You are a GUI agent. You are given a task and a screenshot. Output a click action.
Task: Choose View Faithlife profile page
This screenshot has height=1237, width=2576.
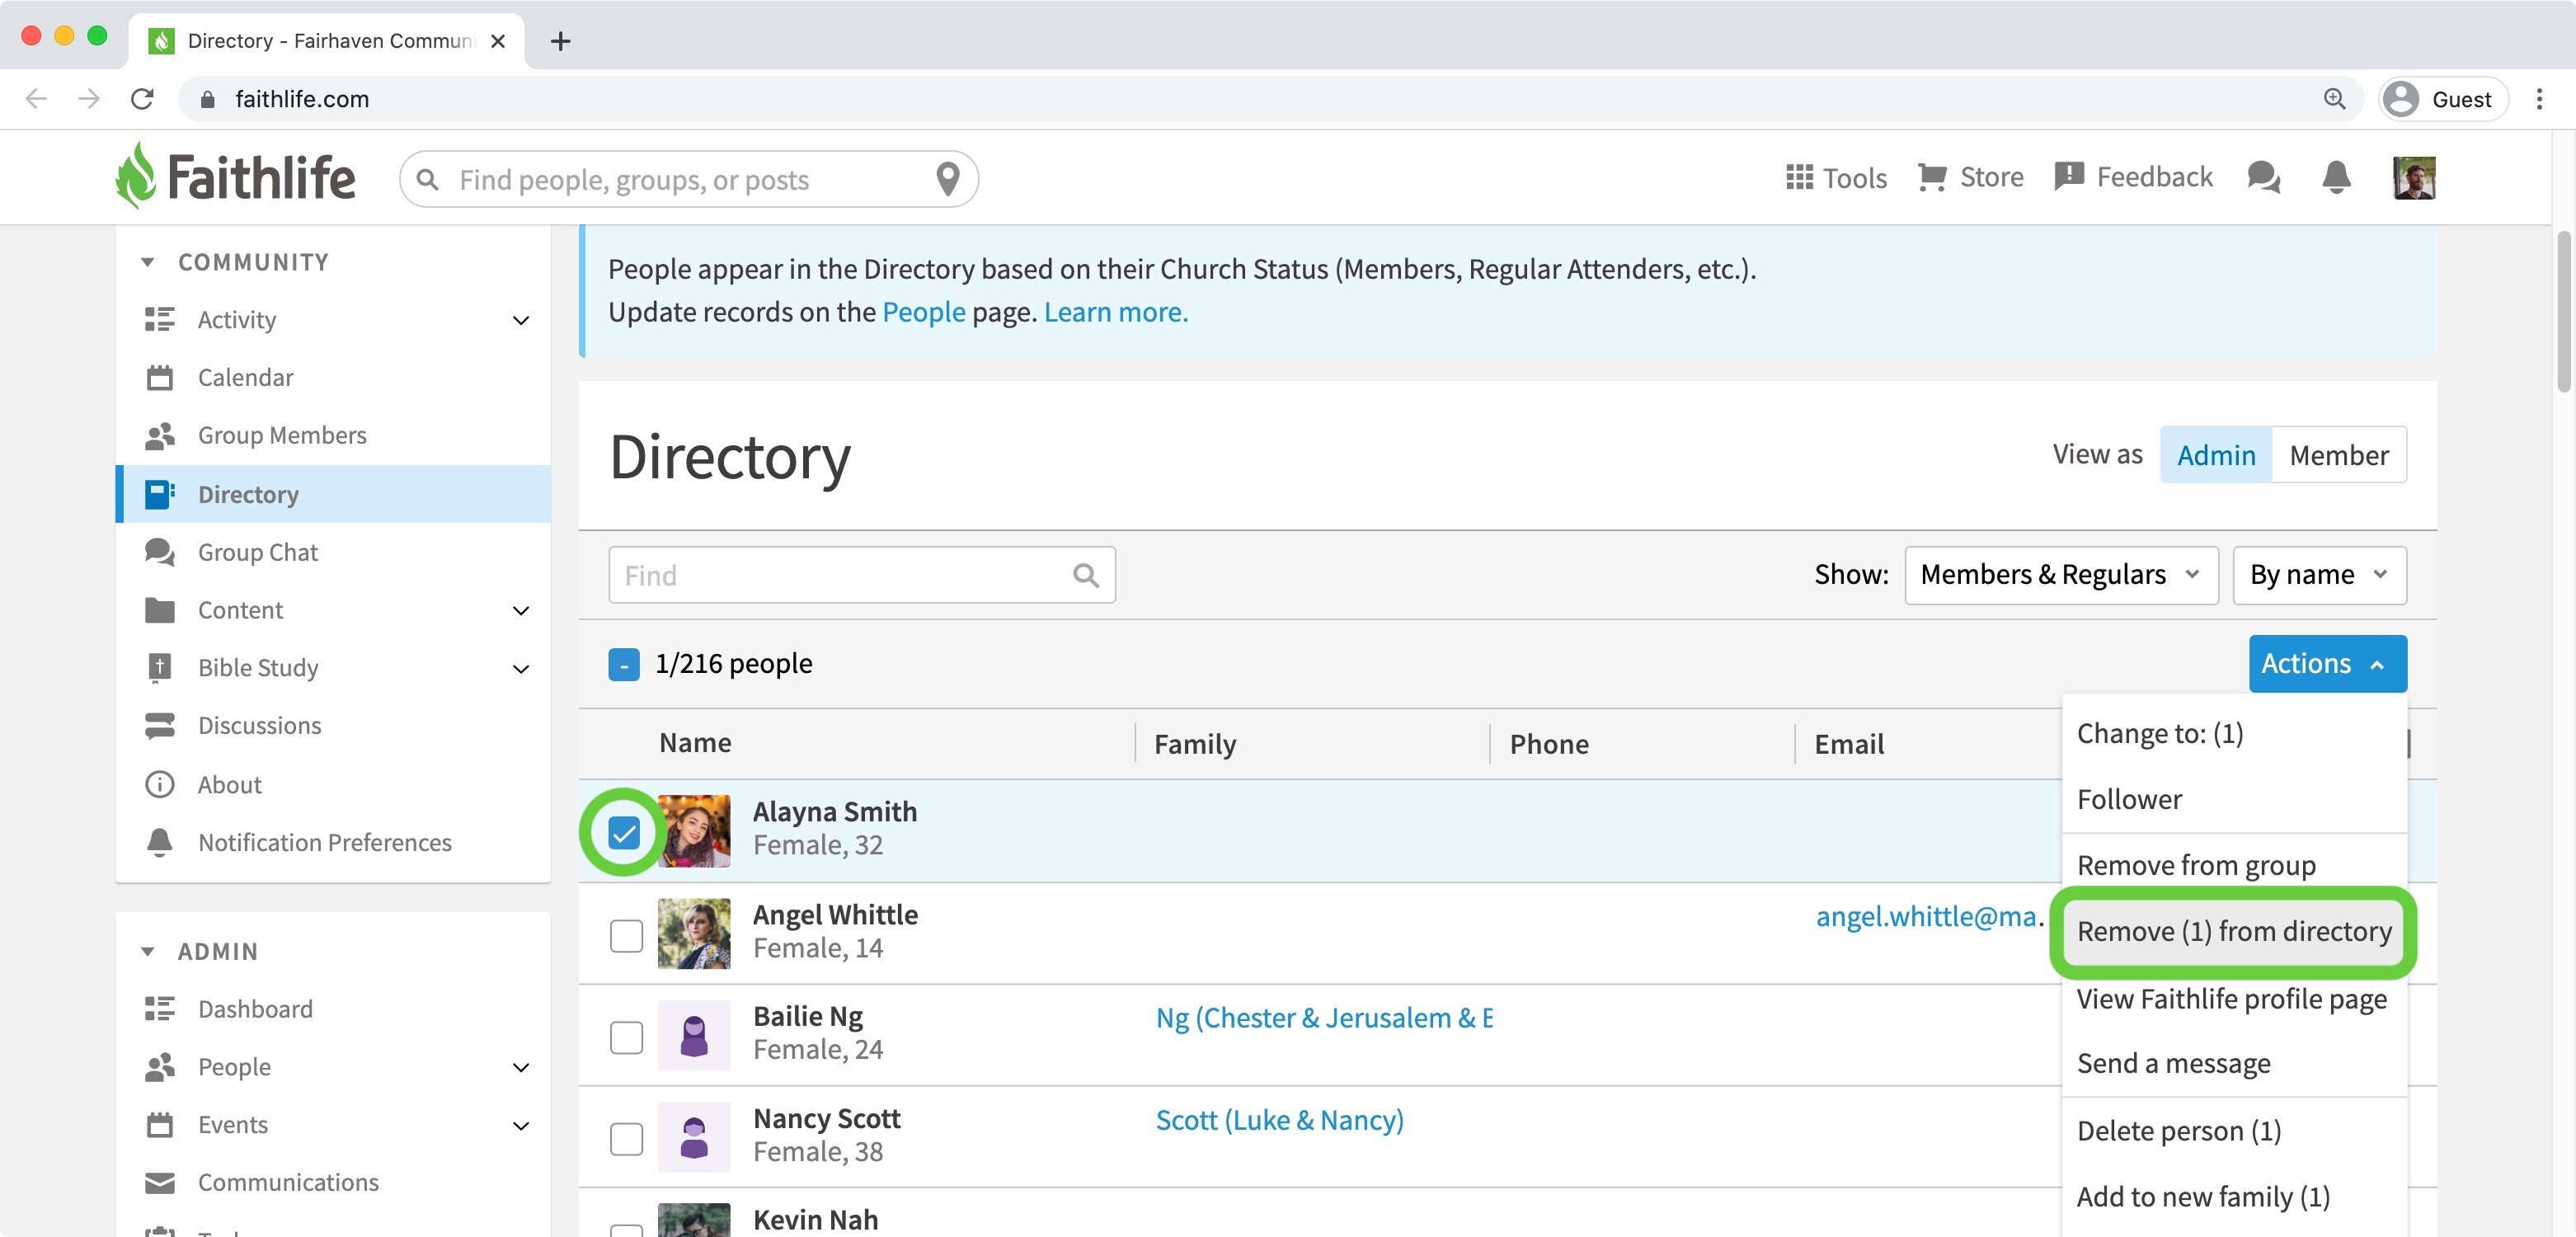point(2234,998)
